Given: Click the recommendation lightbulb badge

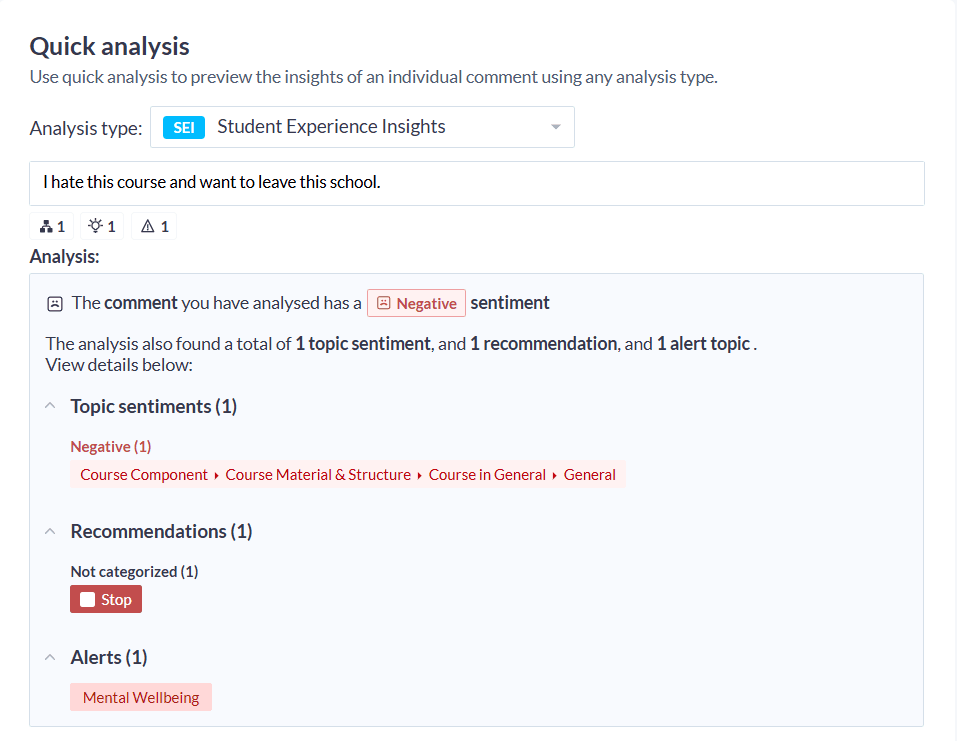Looking at the screenshot, I should [x=95, y=225].
